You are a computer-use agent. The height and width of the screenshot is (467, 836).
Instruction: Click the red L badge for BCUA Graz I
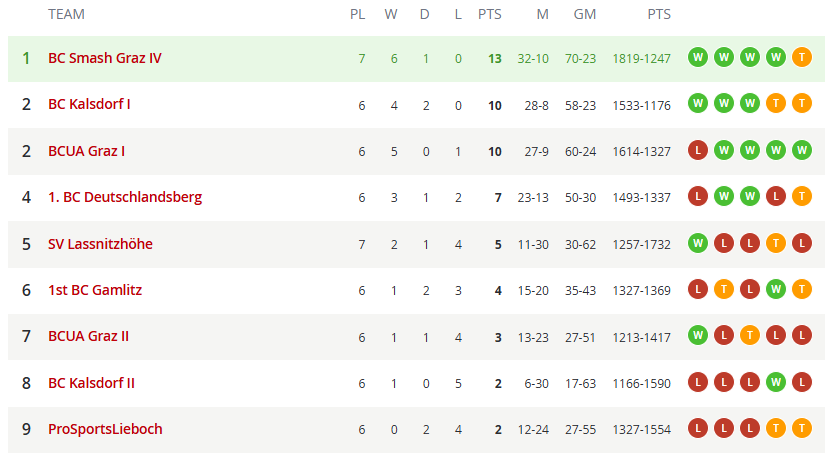pyautogui.click(x=697, y=151)
